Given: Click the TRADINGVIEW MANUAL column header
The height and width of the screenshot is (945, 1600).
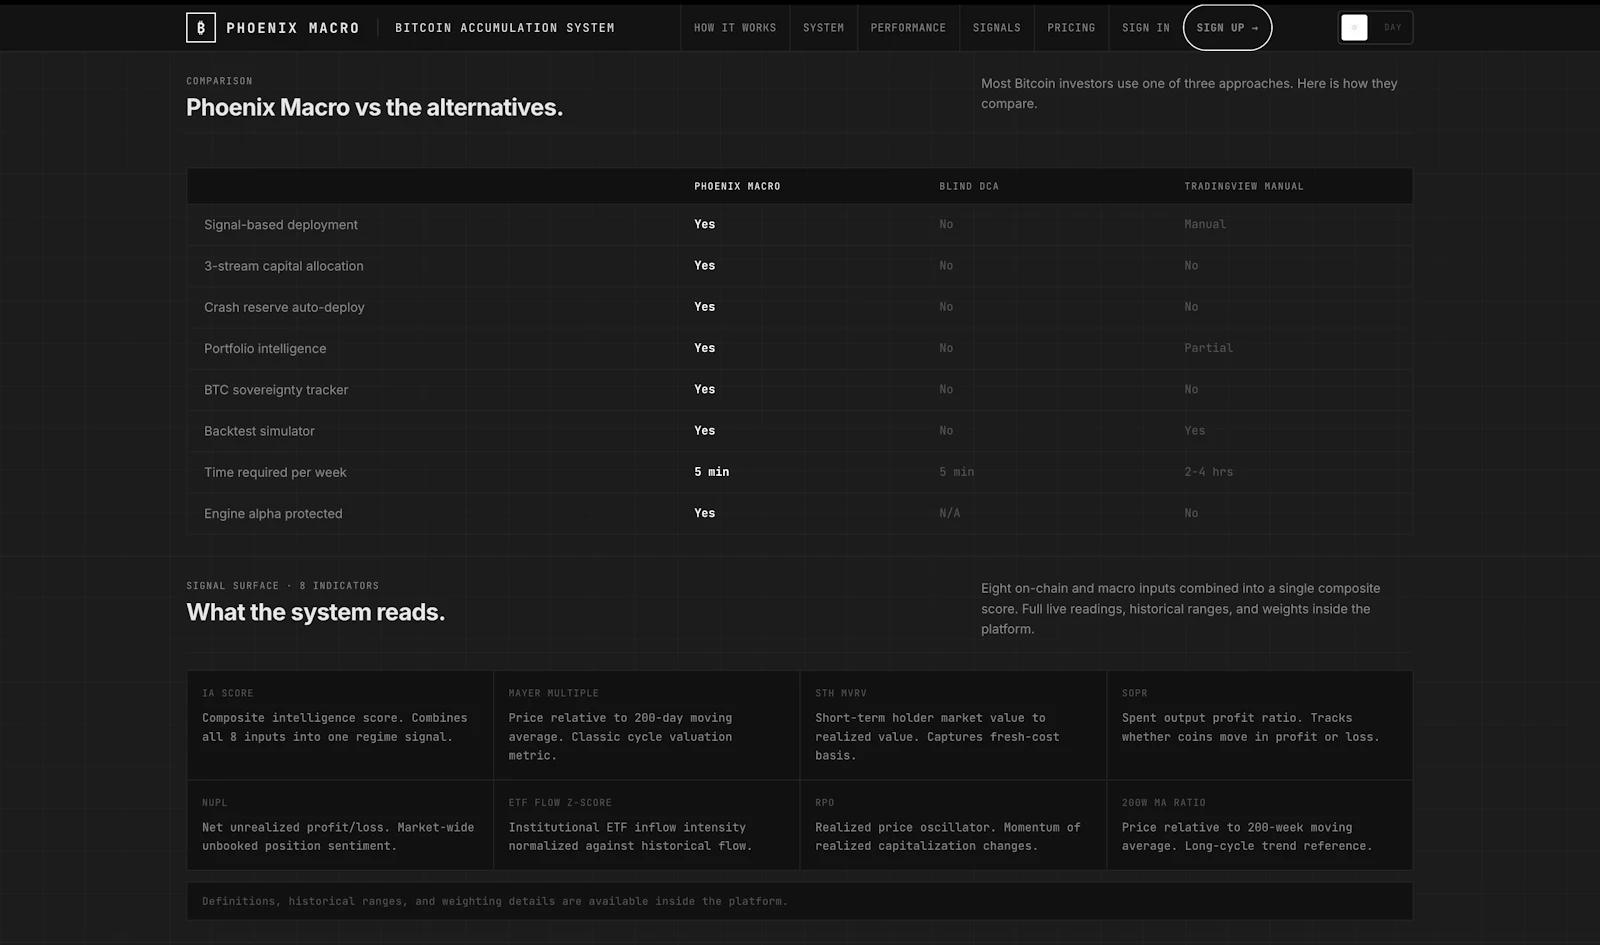Looking at the screenshot, I should 1244,186.
